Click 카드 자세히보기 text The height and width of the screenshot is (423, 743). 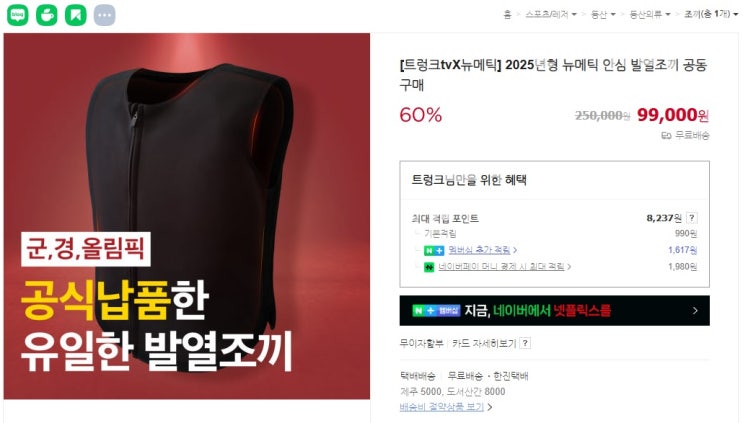pos(484,343)
